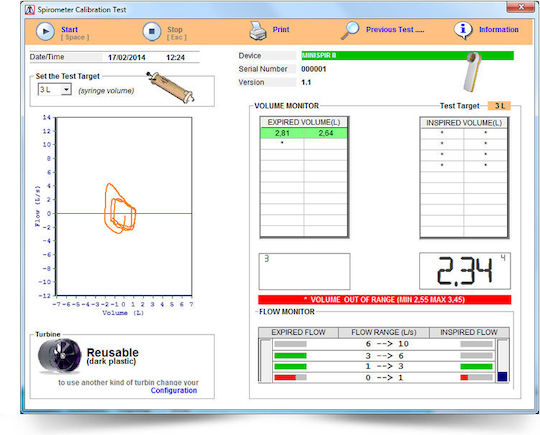Viewport: 540px width, 435px height.
Task: Click the (syringe volume) caption
Action: pos(106,91)
